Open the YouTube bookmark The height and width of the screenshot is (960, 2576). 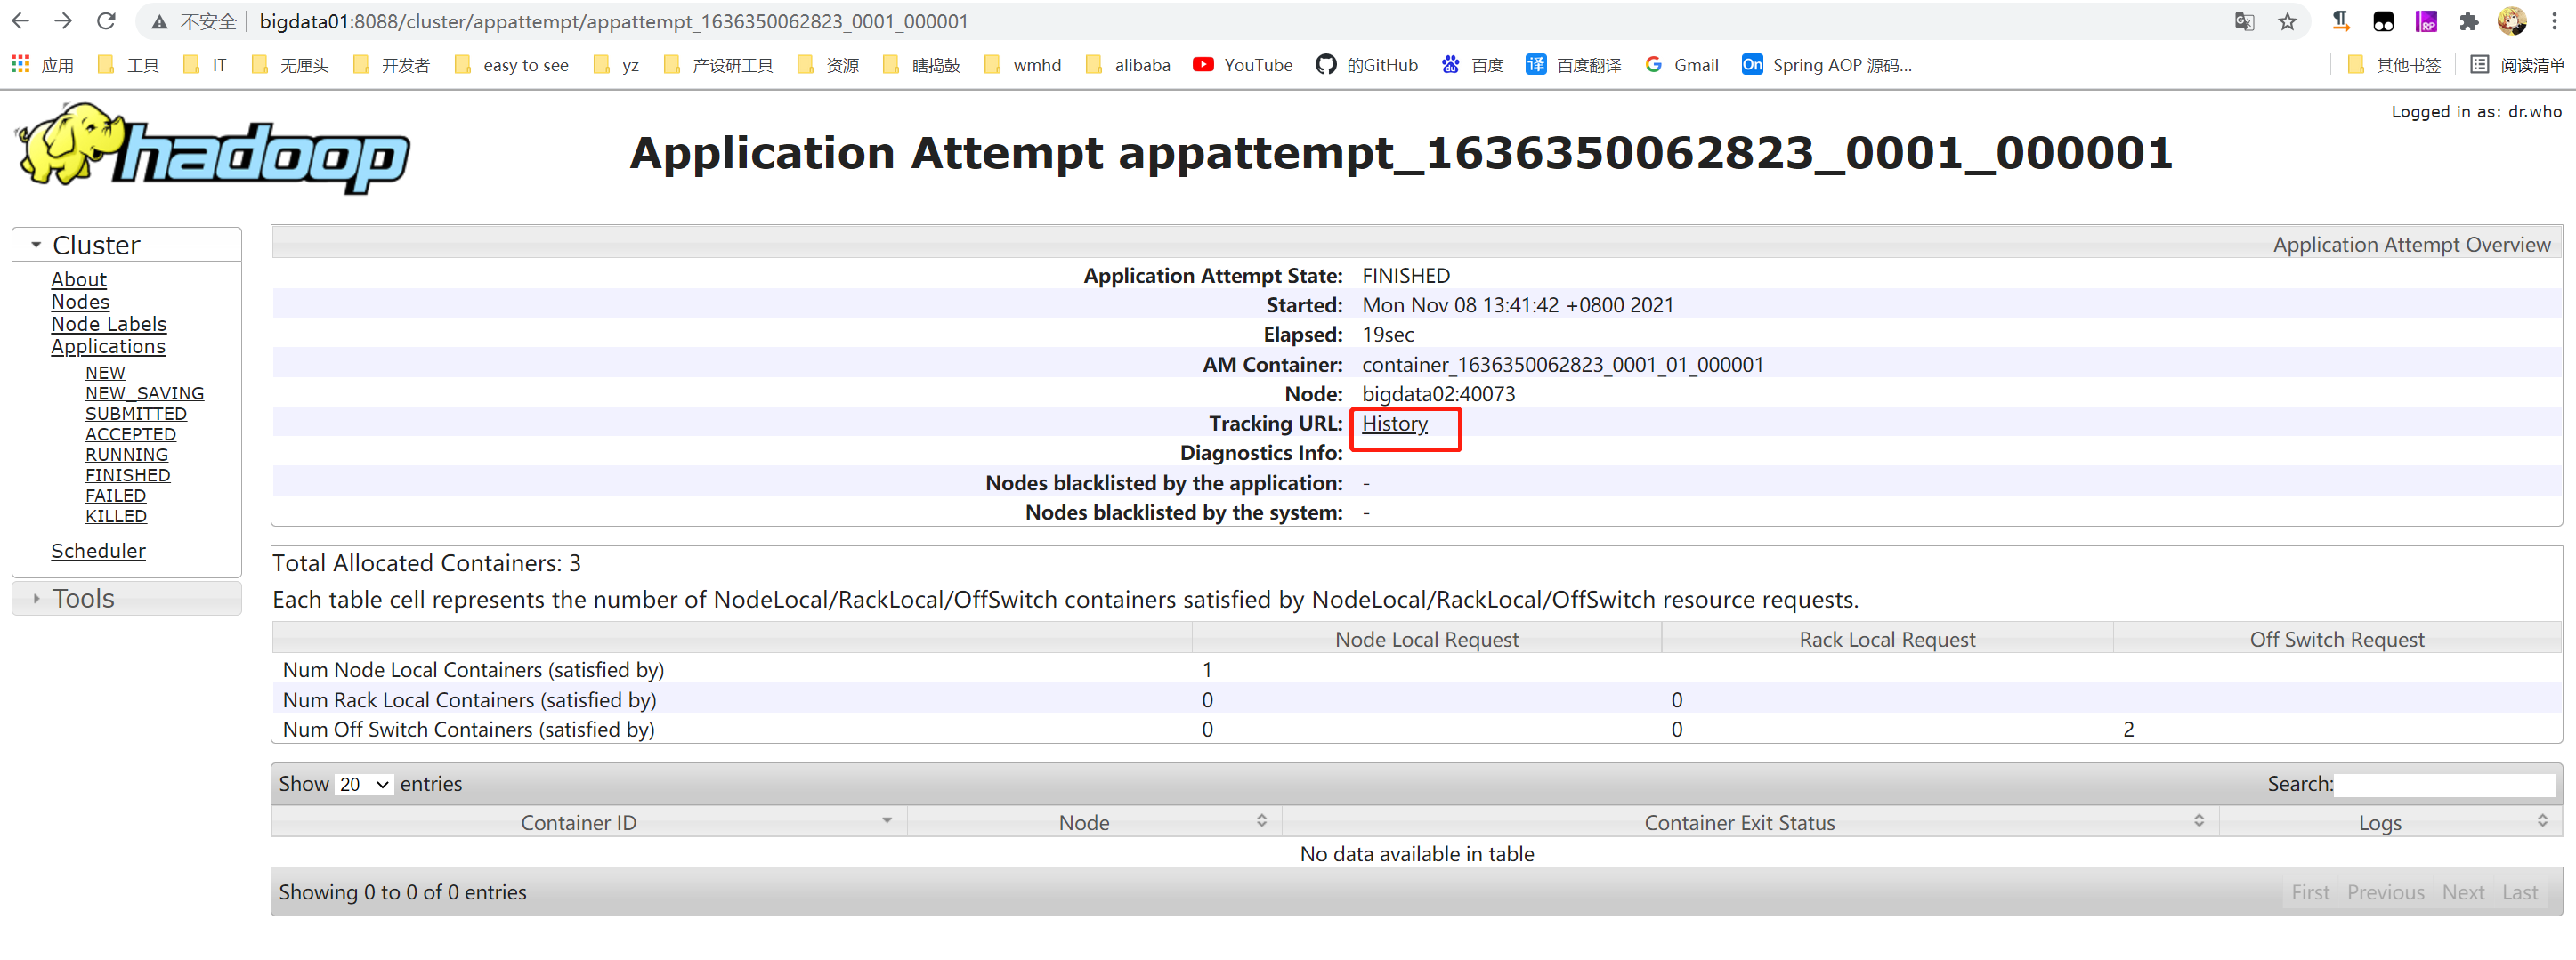coord(1243,65)
